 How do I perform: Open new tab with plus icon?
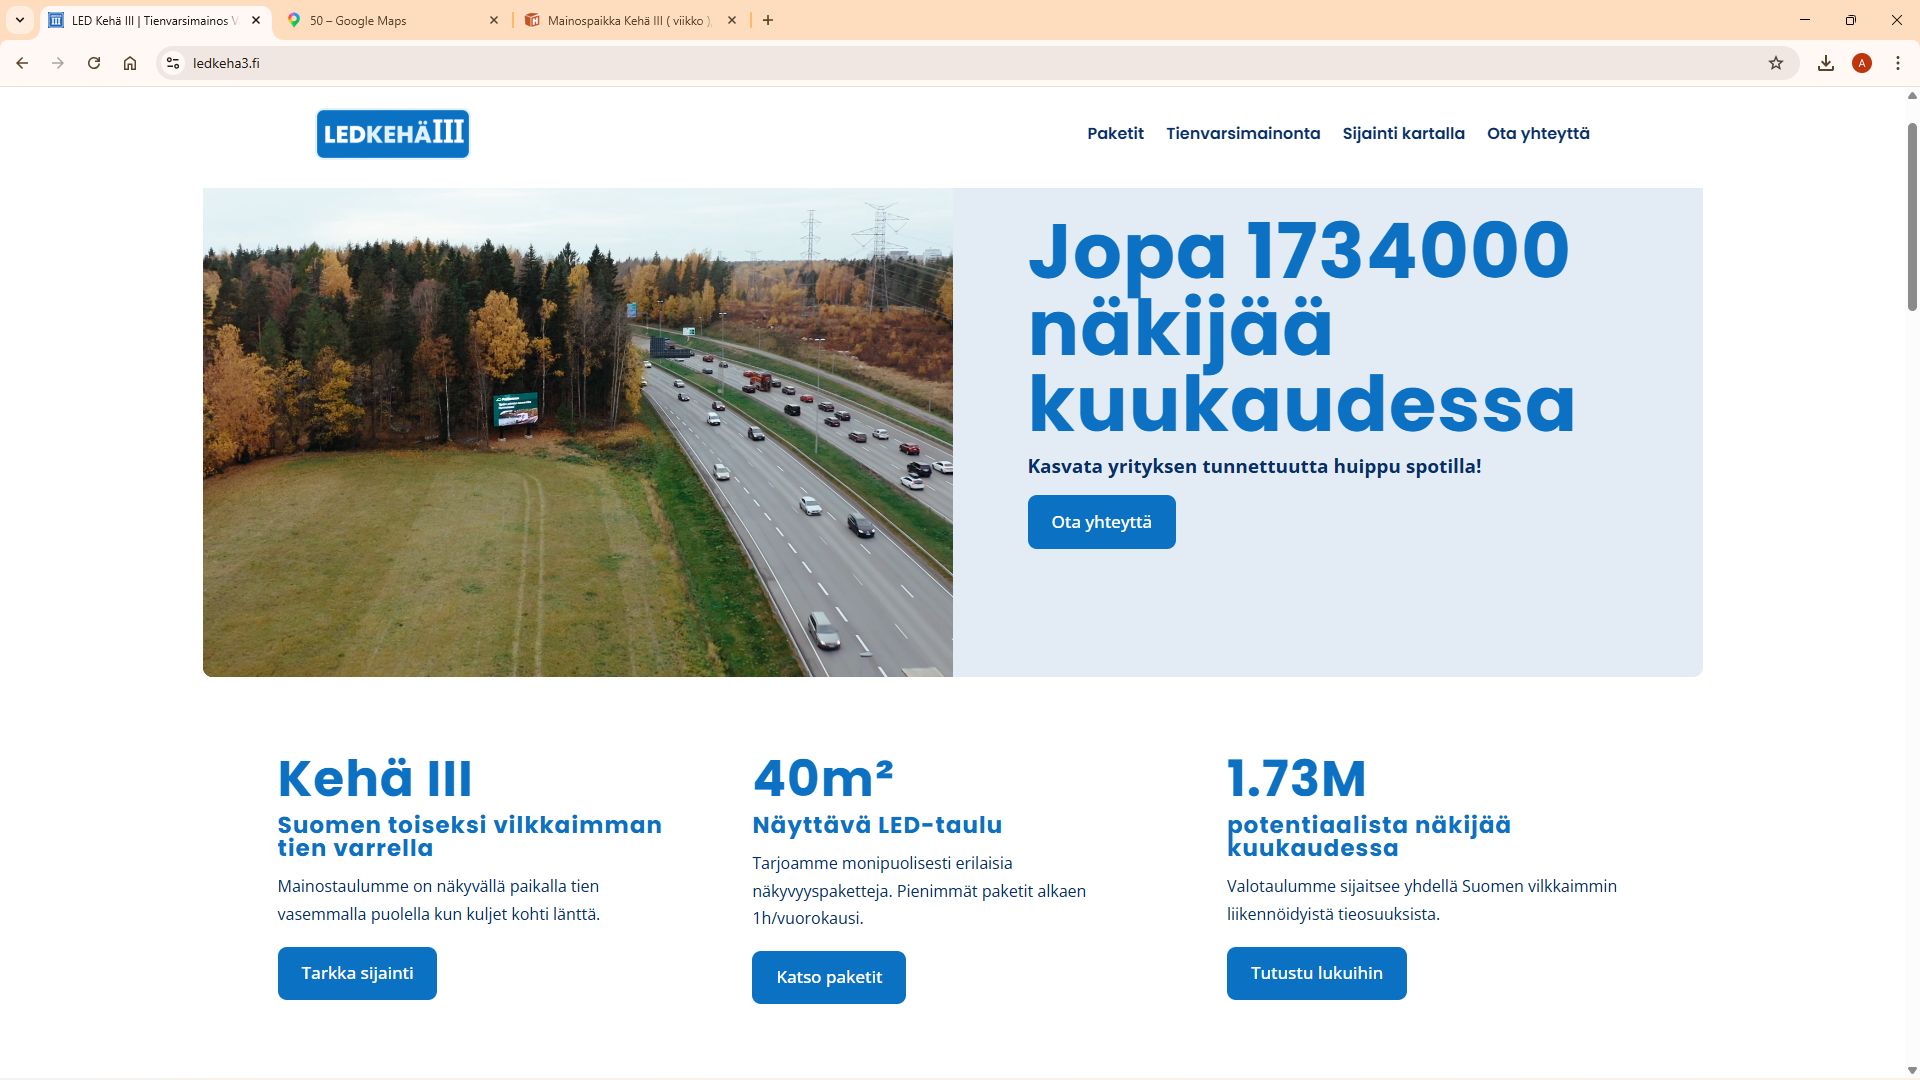point(768,20)
